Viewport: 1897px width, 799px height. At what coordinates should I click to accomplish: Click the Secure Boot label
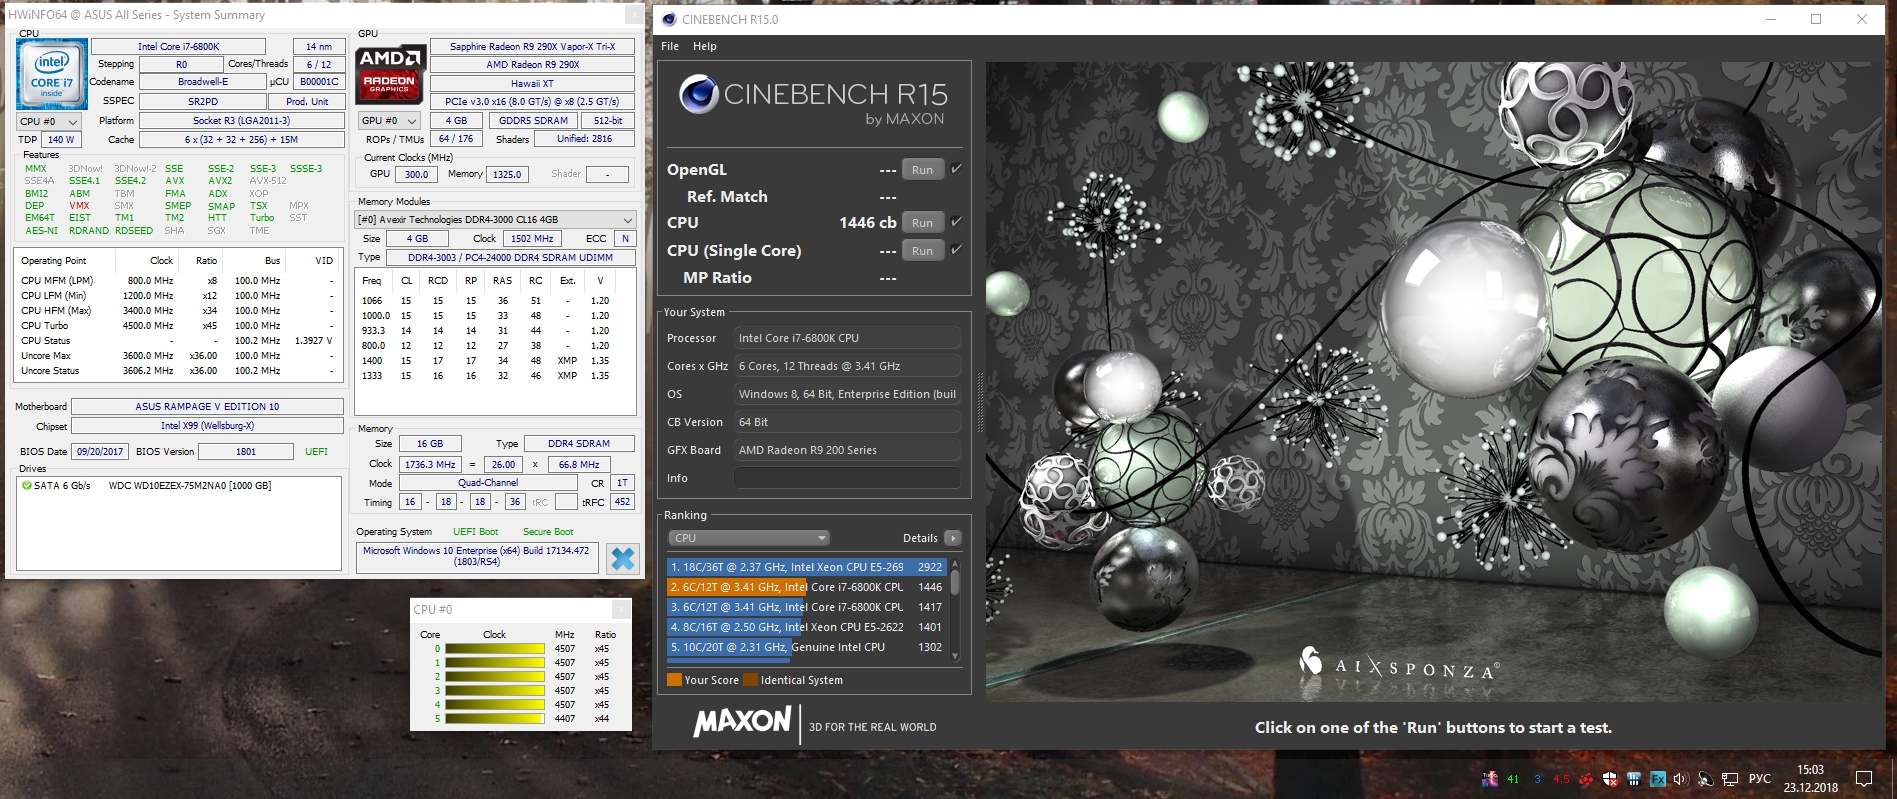tap(548, 532)
